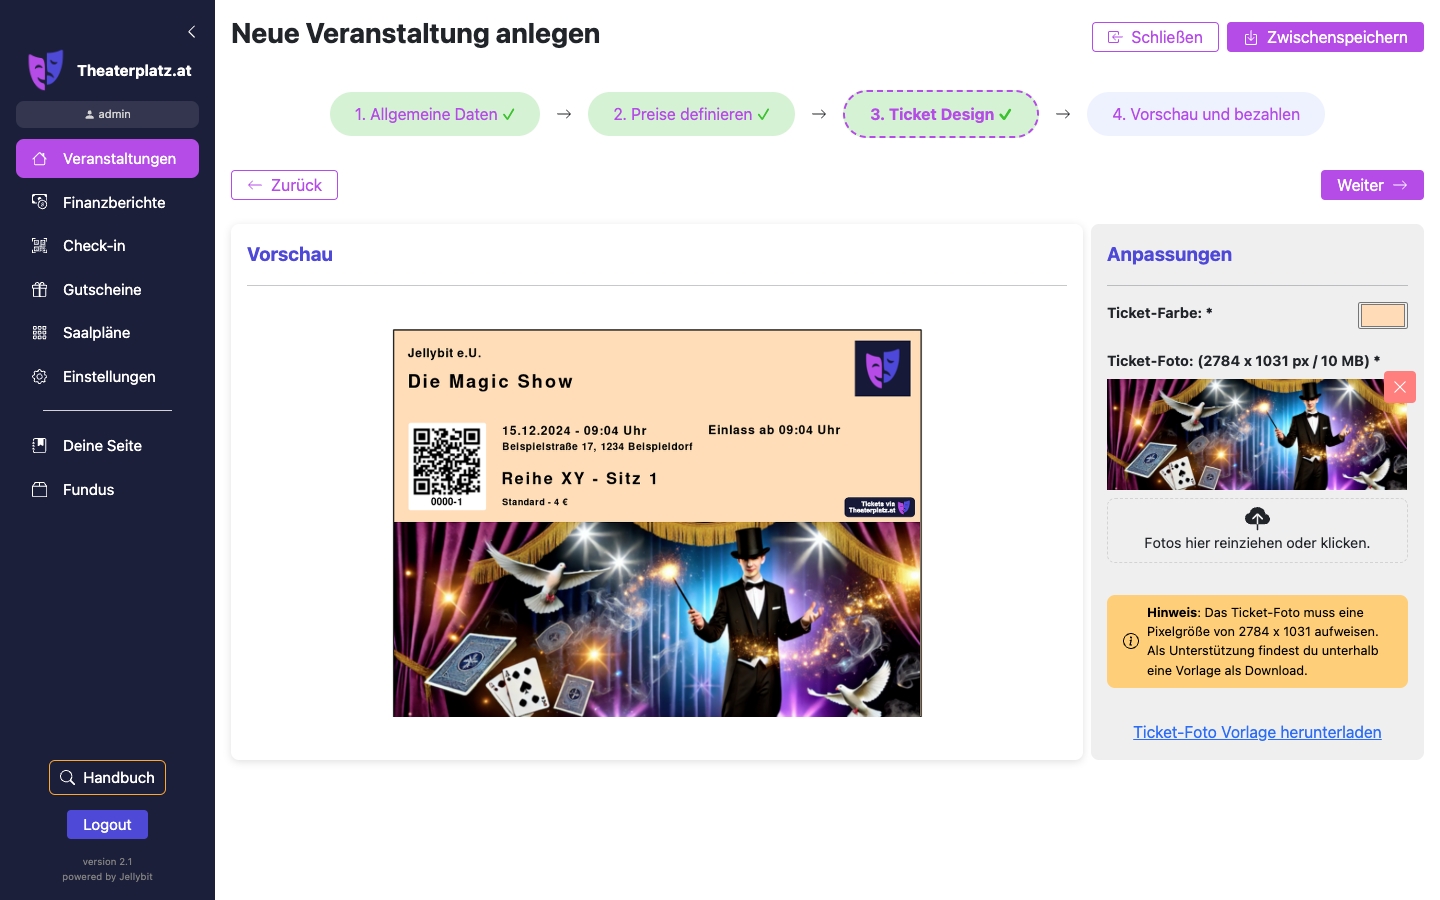Select the Check-in sidebar icon

tap(39, 246)
